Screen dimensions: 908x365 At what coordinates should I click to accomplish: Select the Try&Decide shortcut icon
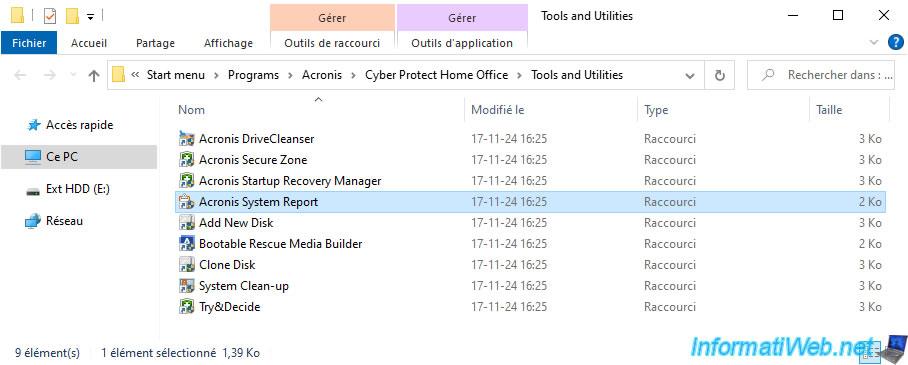tap(186, 306)
